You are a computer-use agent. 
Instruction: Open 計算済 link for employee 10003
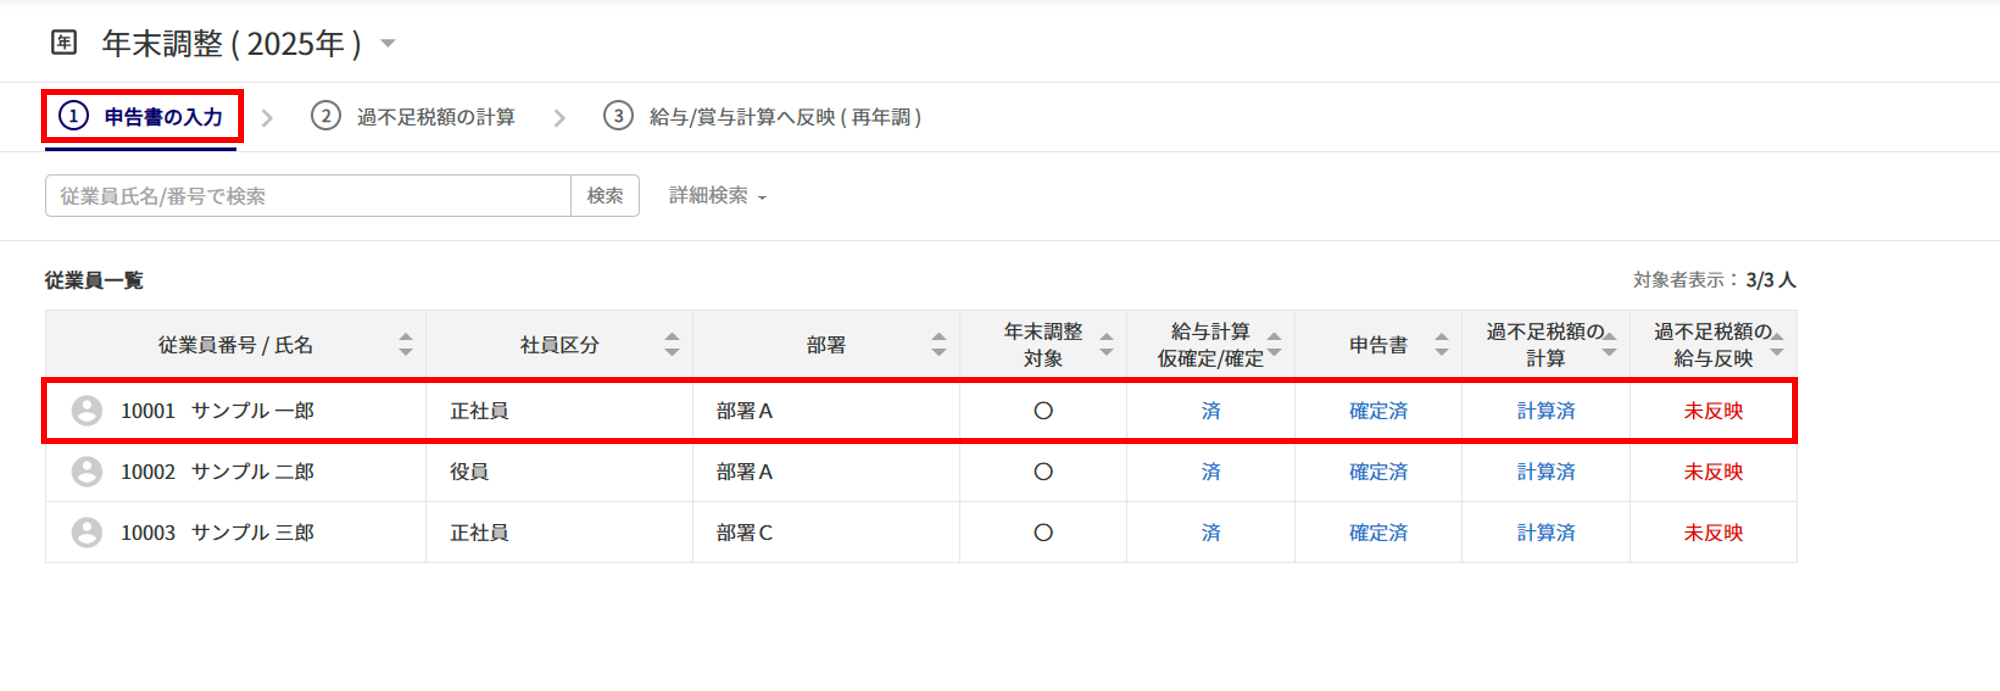coord(1545,533)
